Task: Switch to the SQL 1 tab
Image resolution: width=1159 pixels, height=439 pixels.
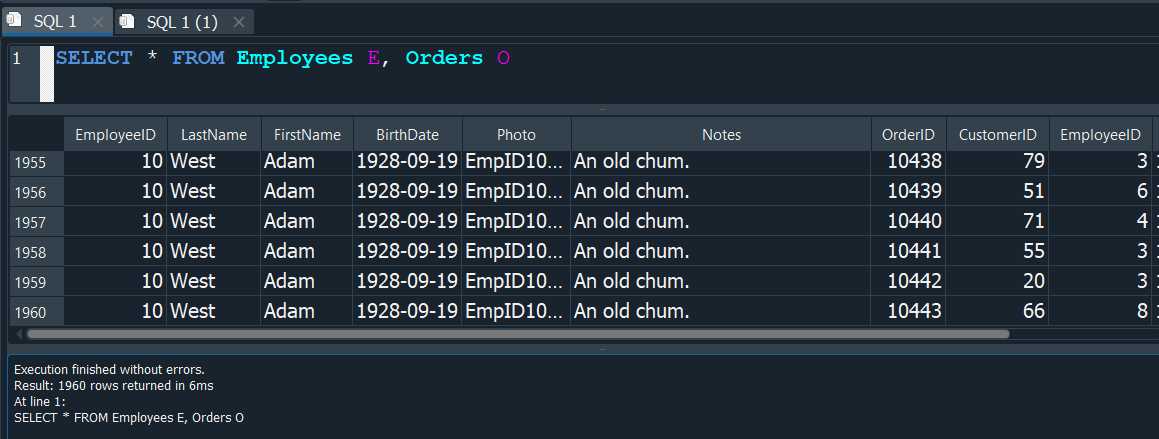Action: [55, 21]
